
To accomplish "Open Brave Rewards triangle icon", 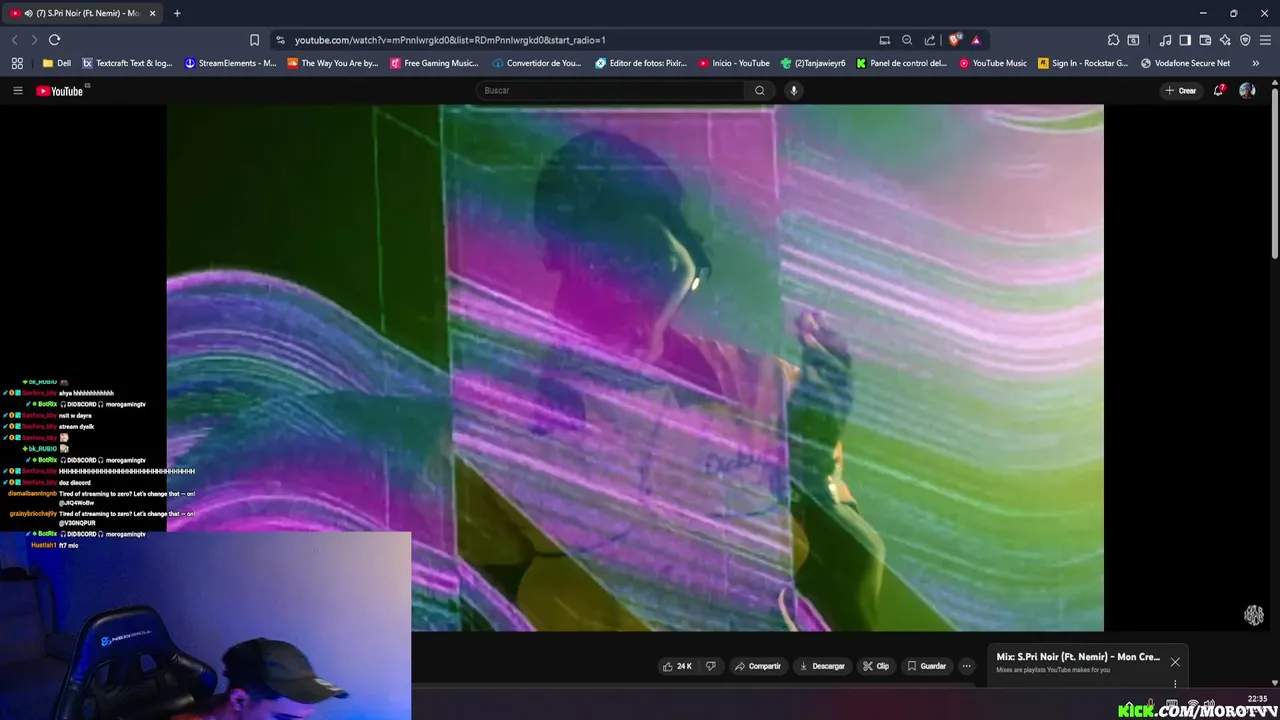I will coord(976,40).
